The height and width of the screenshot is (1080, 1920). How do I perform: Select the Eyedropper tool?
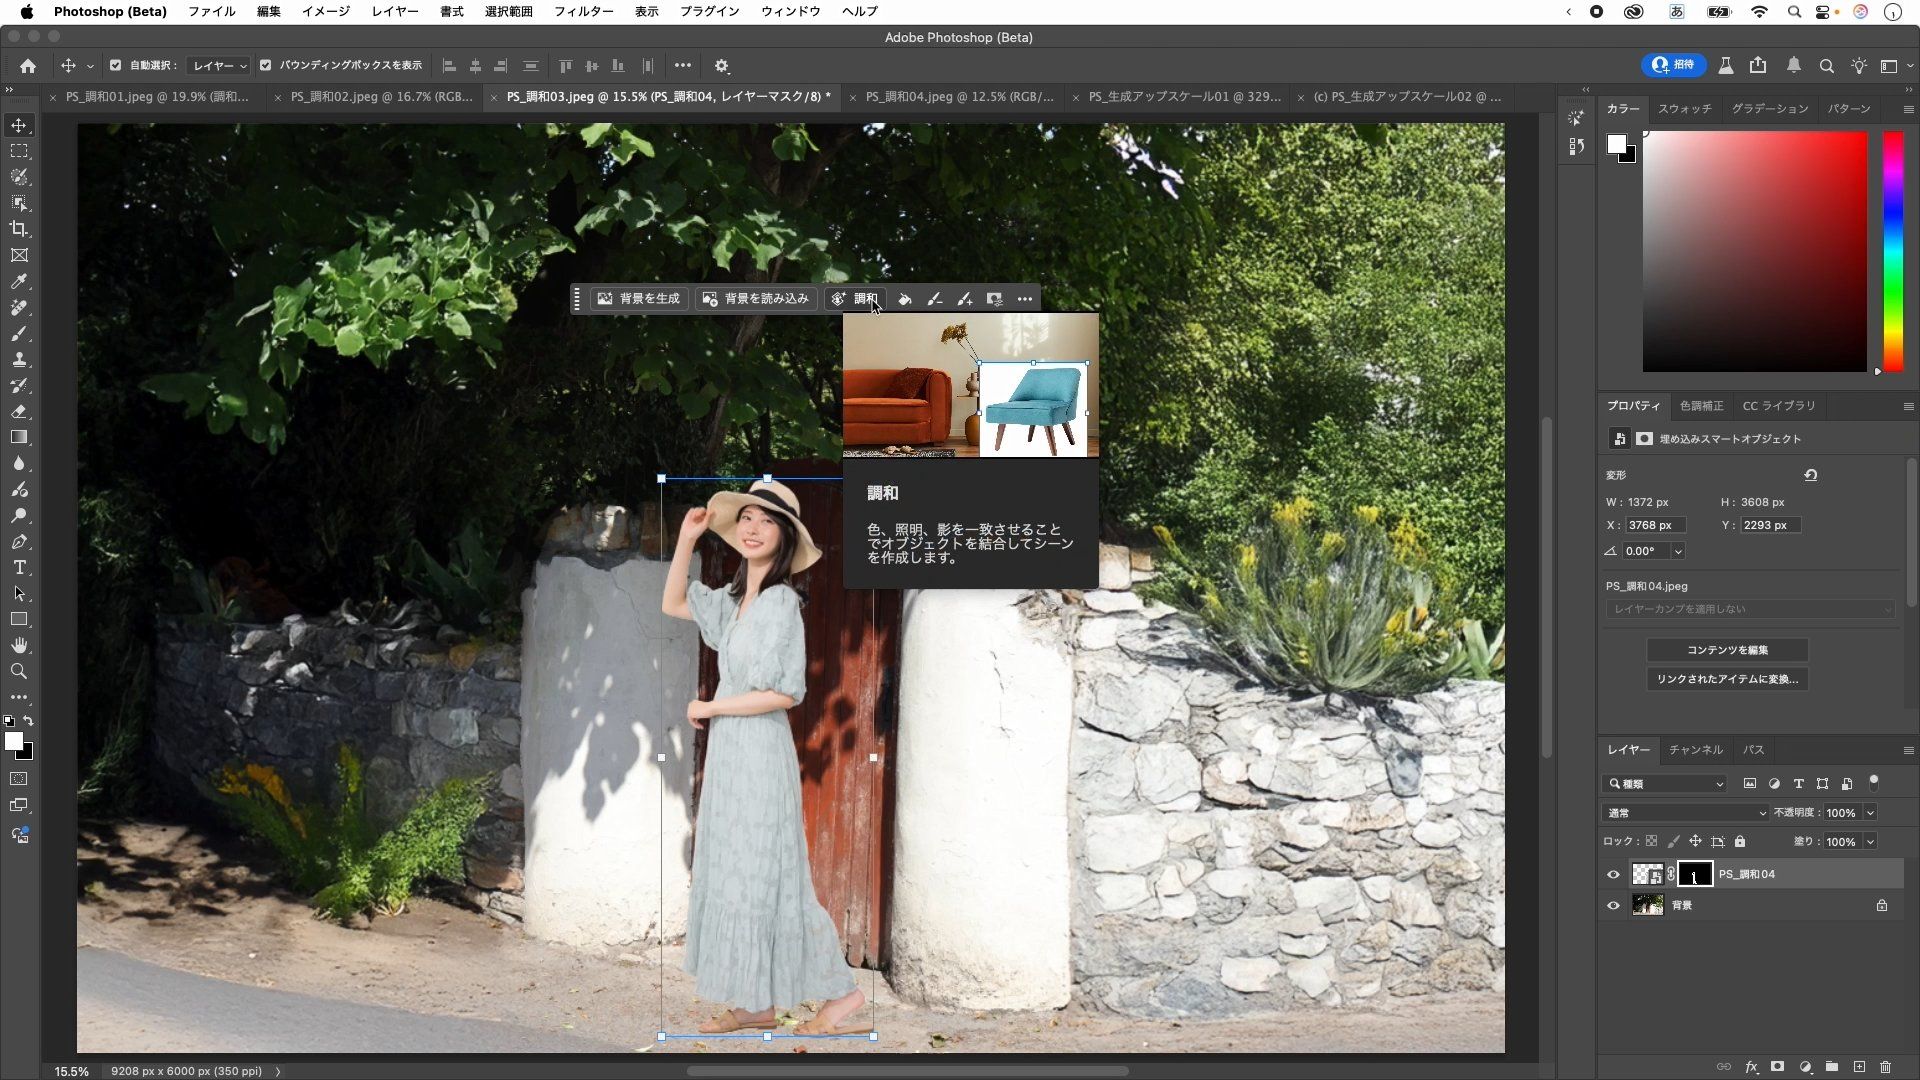click(19, 281)
